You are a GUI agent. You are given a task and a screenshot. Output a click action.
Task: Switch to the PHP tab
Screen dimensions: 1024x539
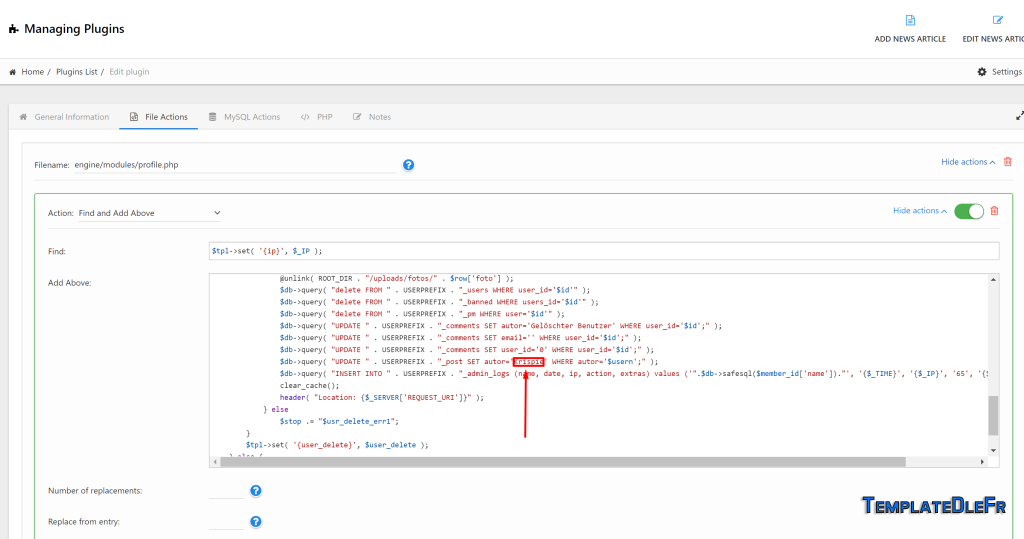[317, 117]
